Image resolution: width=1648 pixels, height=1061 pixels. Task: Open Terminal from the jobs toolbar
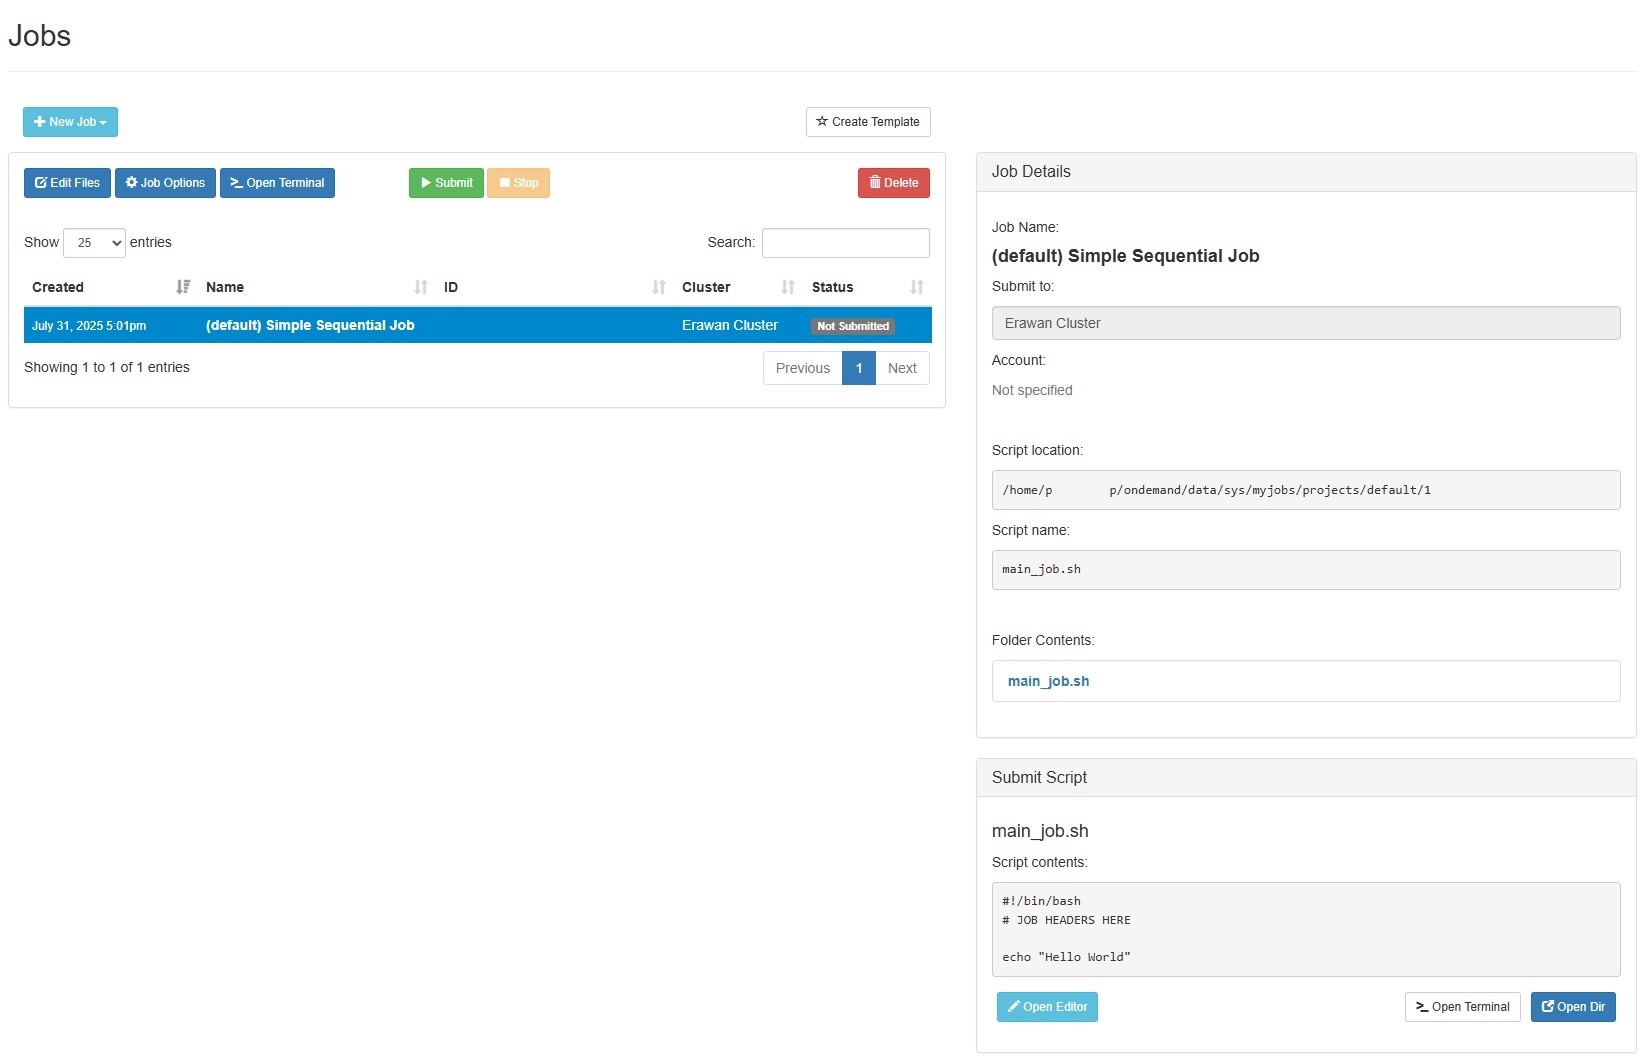pos(277,183)
